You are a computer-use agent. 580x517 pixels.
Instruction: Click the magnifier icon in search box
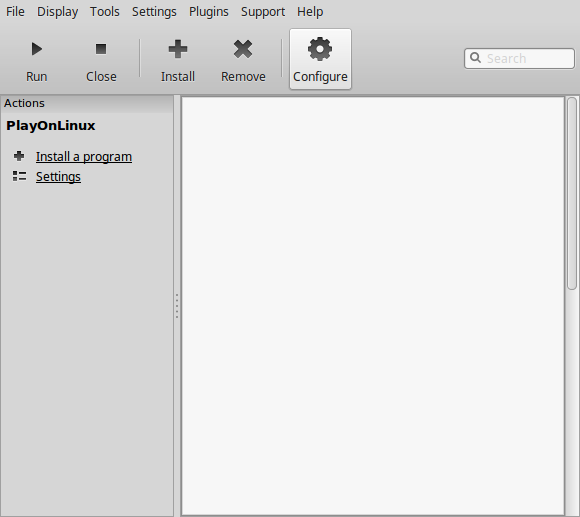click(x=475, y=58)
